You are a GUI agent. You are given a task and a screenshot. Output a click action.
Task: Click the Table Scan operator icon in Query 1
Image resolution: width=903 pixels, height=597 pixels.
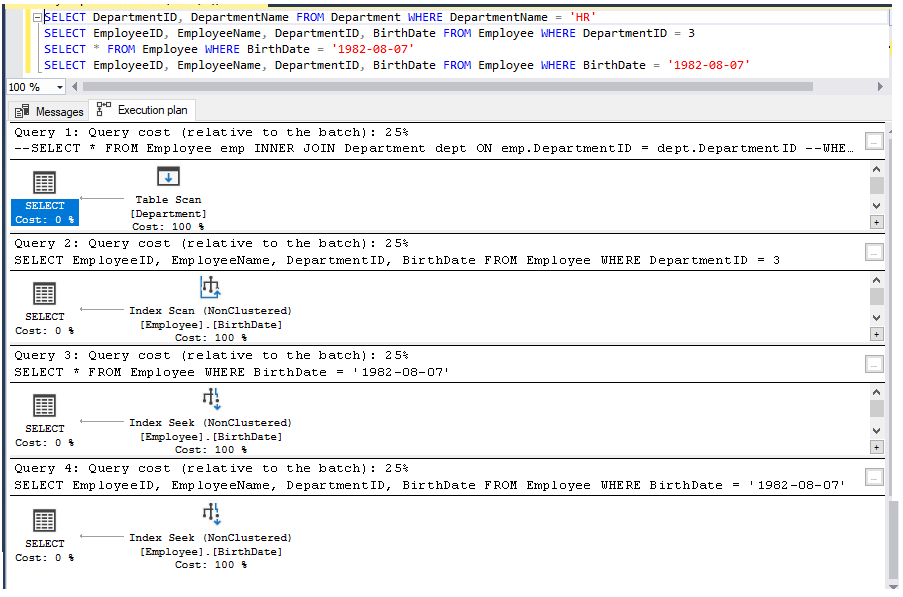[x=168, y=176]
